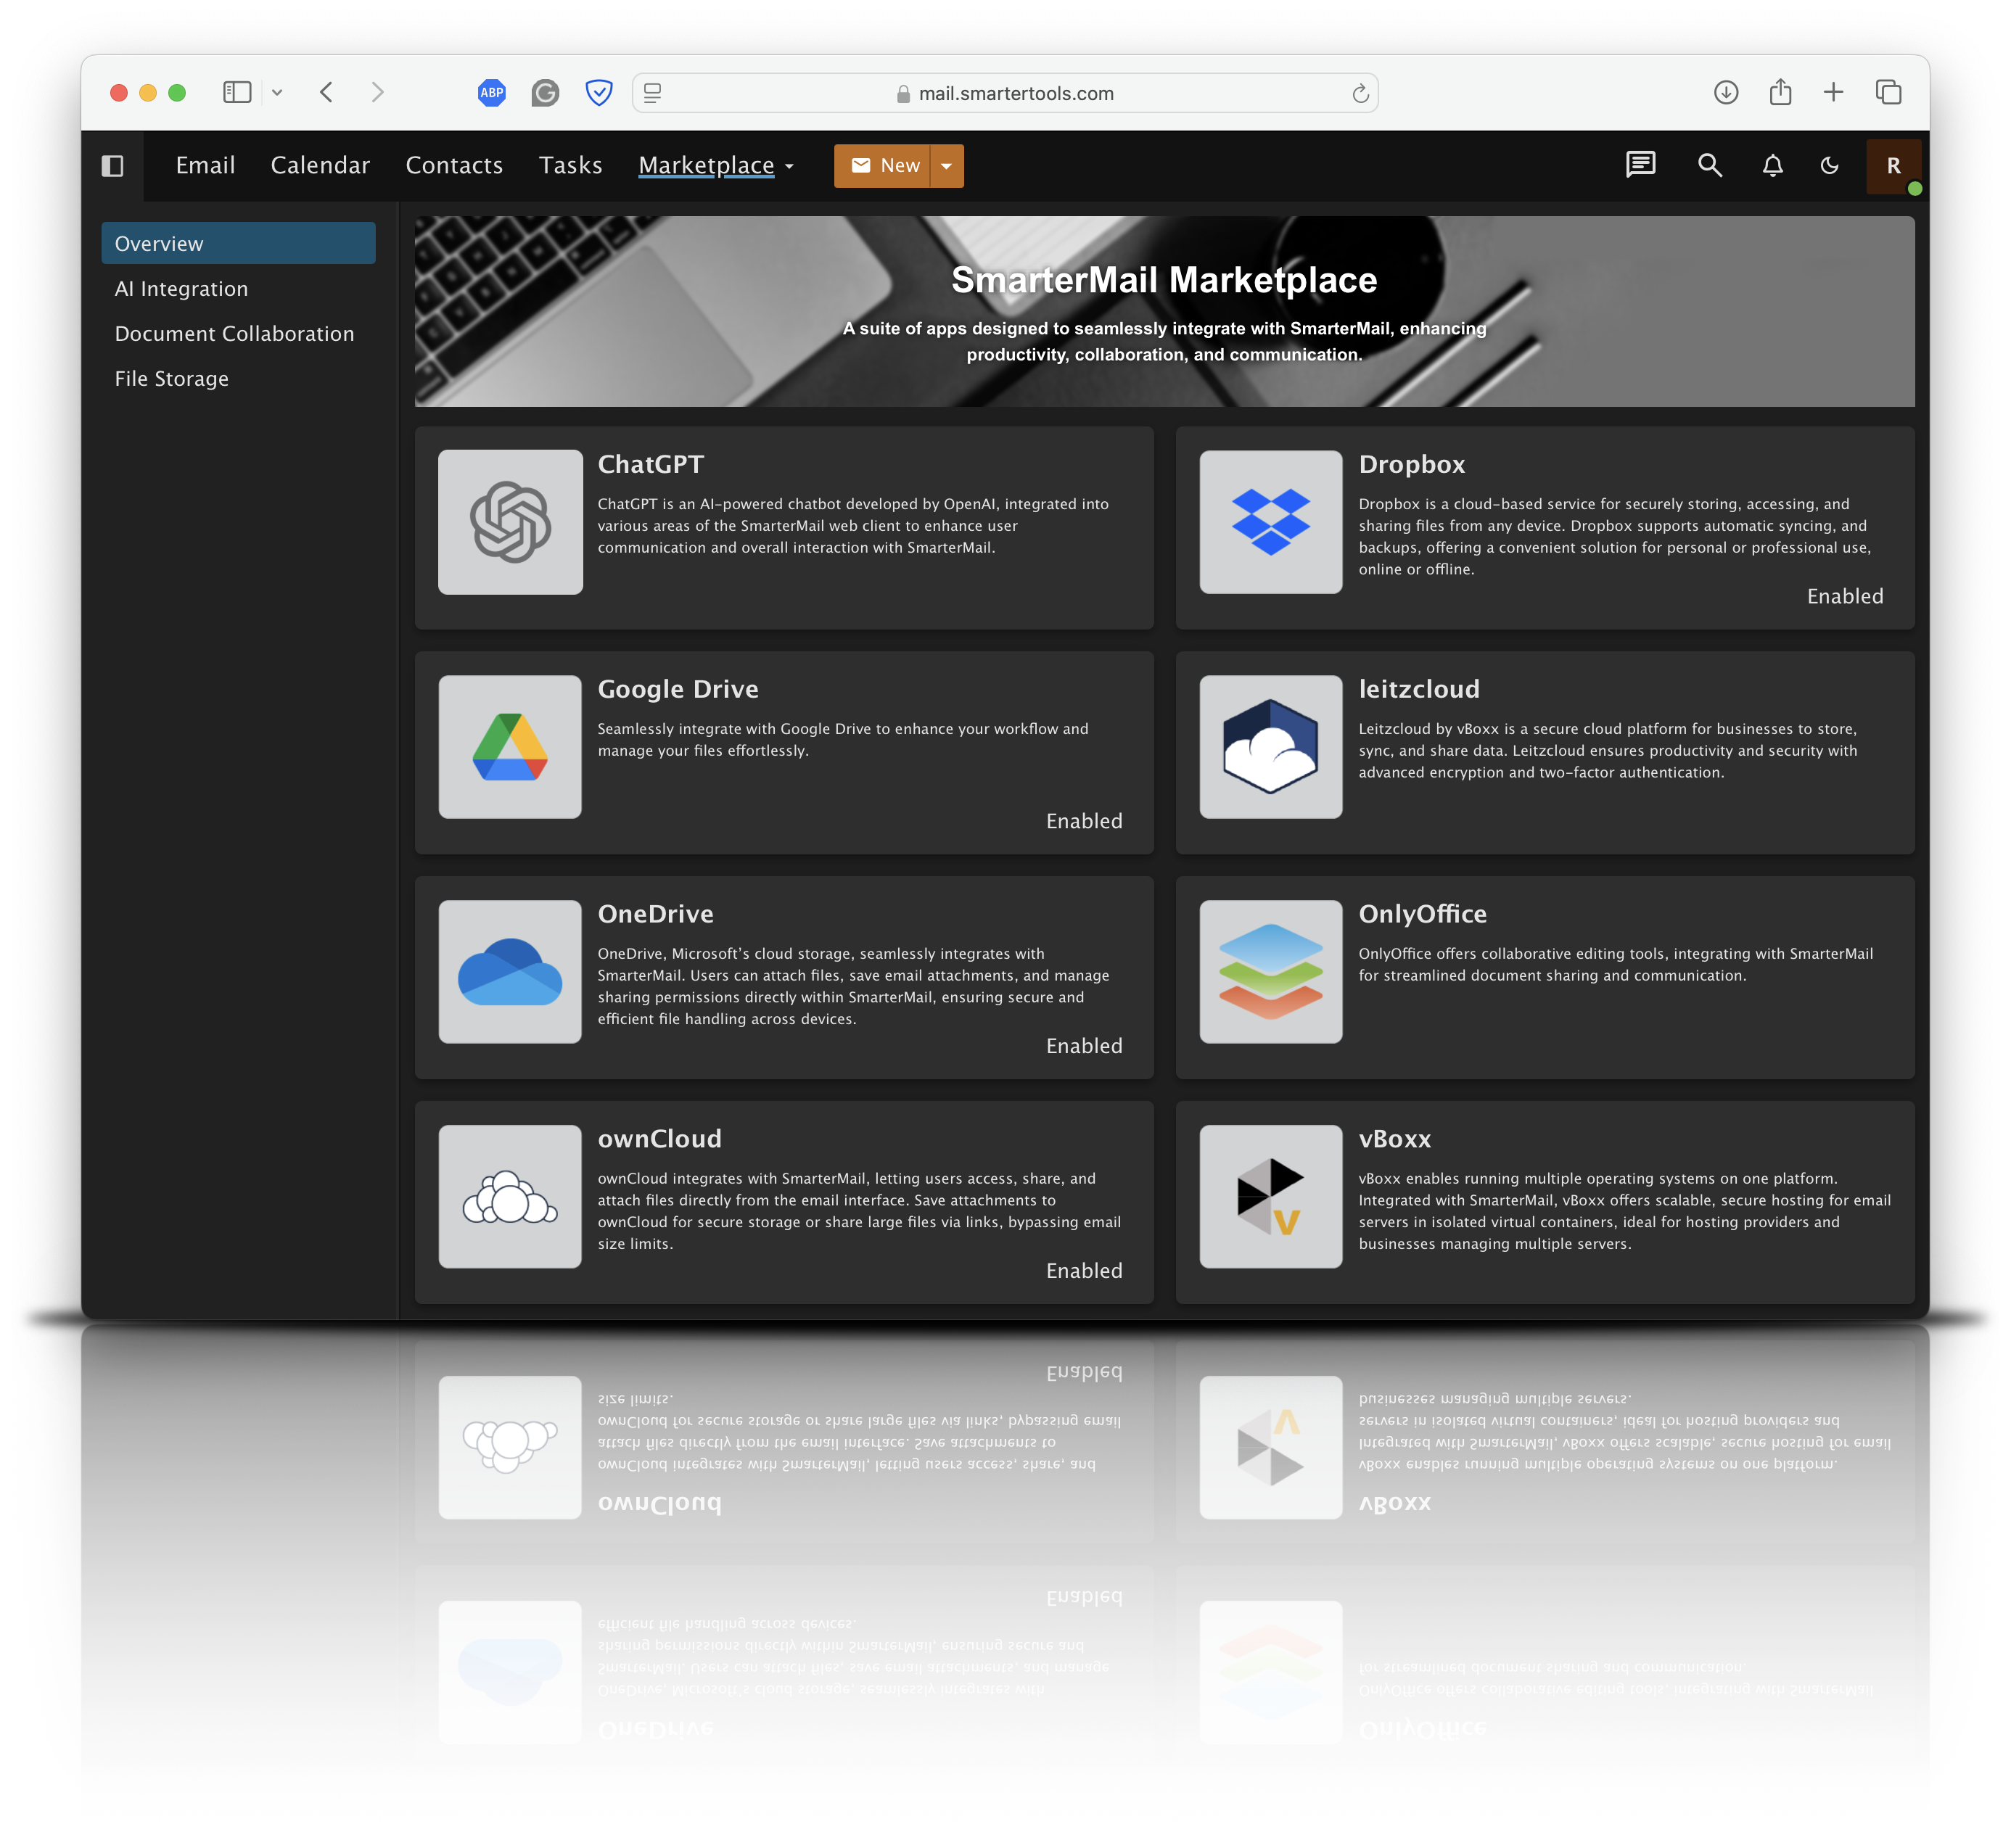Click the New message button
This screenshot has height=1848, width=2011.
[883, 166]
